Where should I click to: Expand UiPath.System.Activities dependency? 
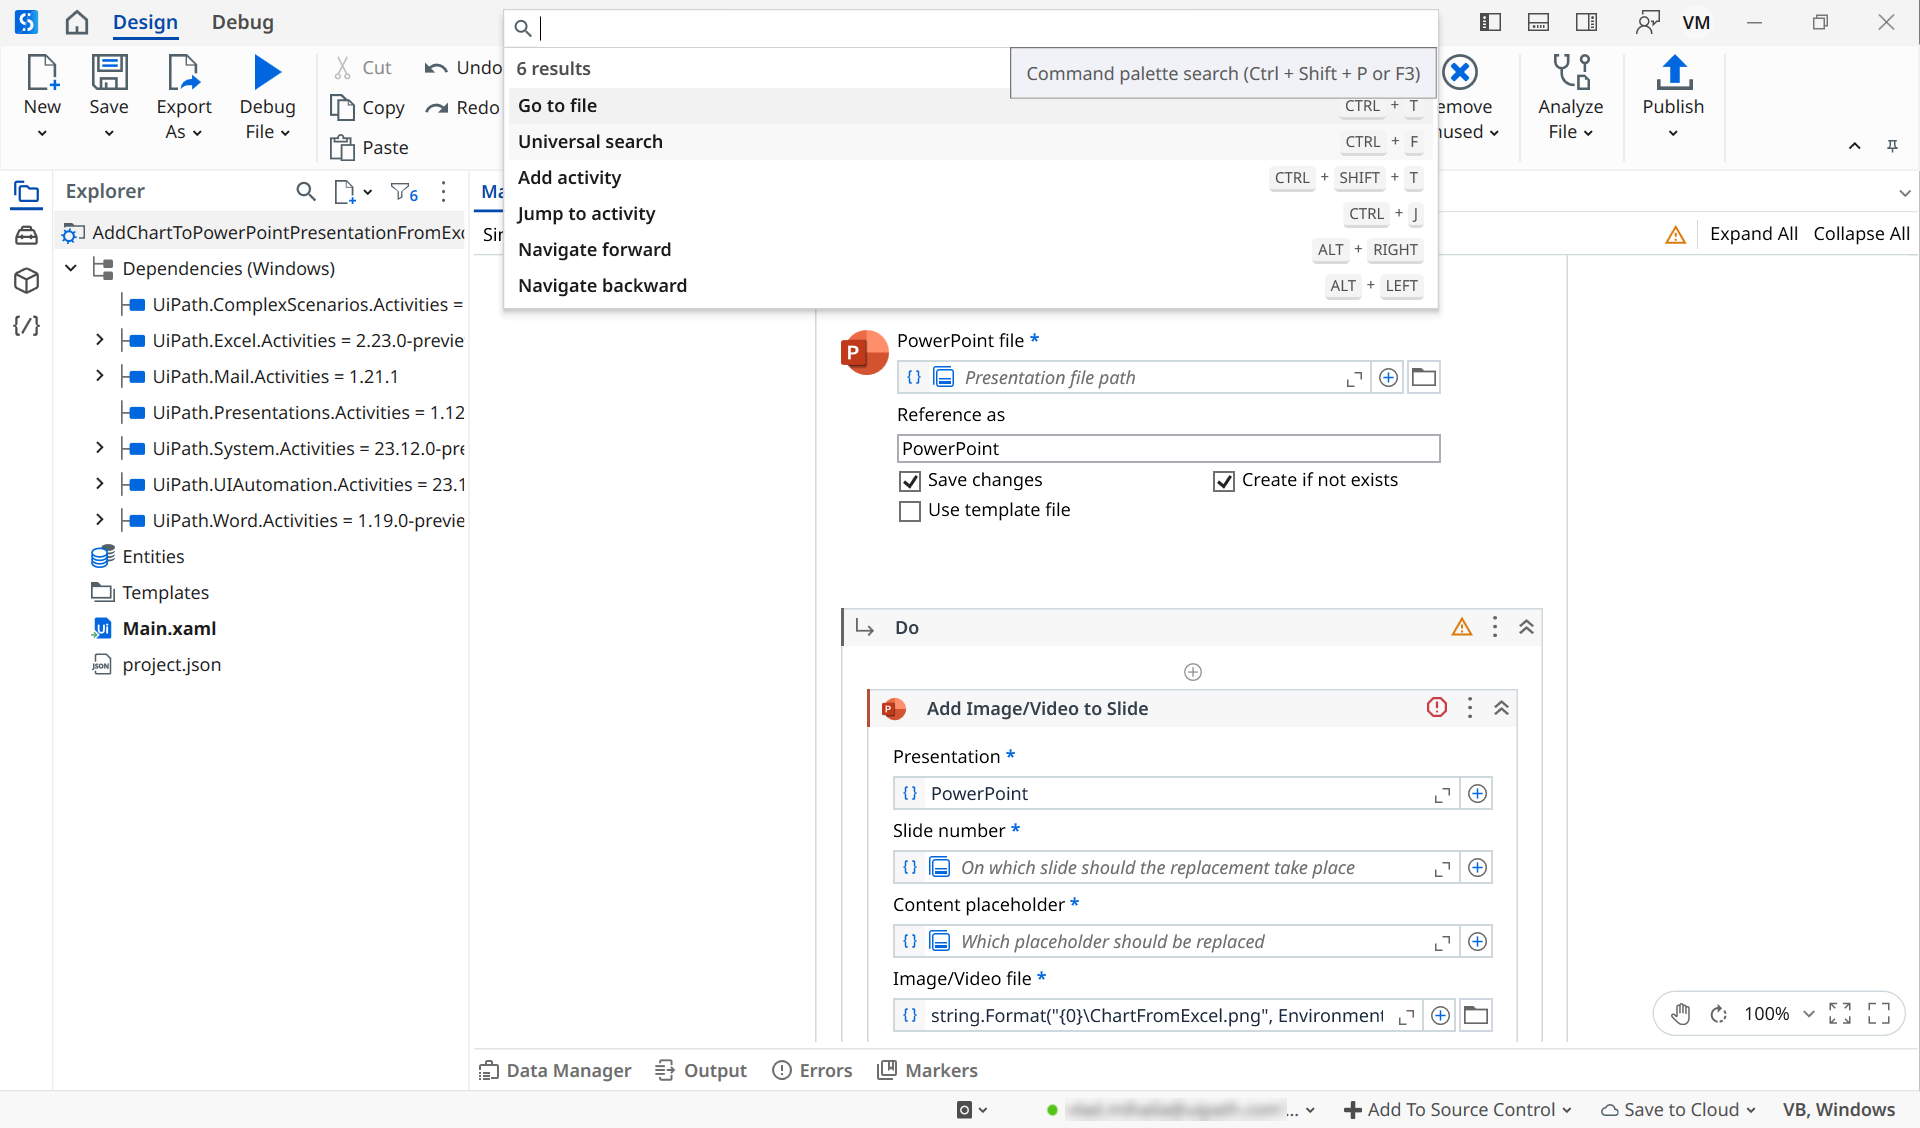(99, 448)
